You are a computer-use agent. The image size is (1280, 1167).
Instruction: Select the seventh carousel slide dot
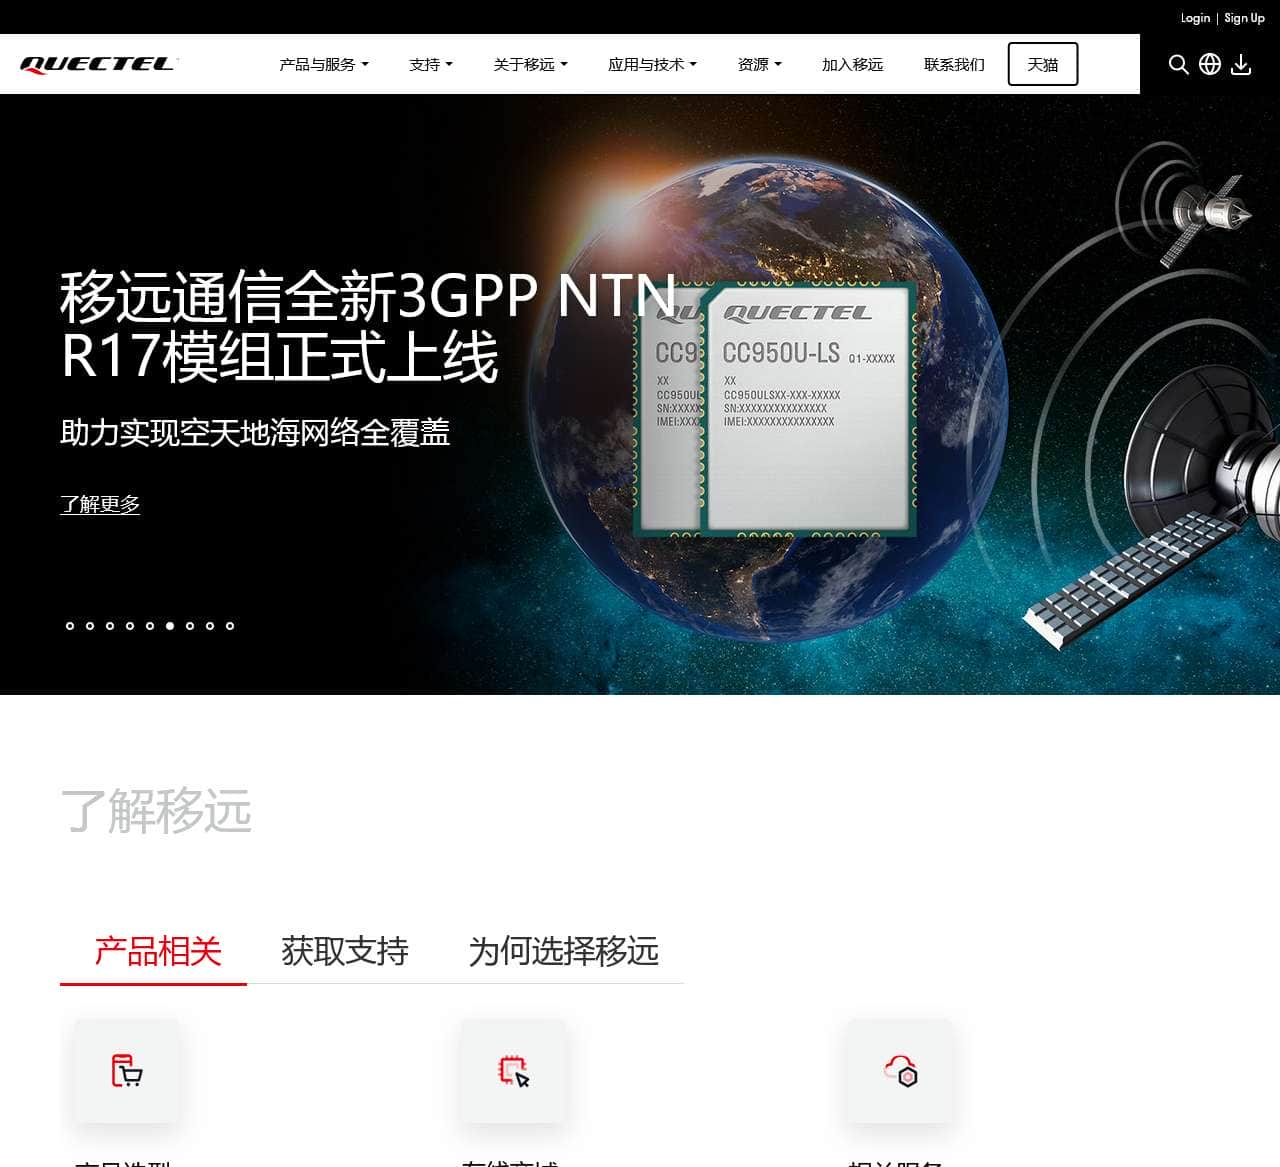190,626
